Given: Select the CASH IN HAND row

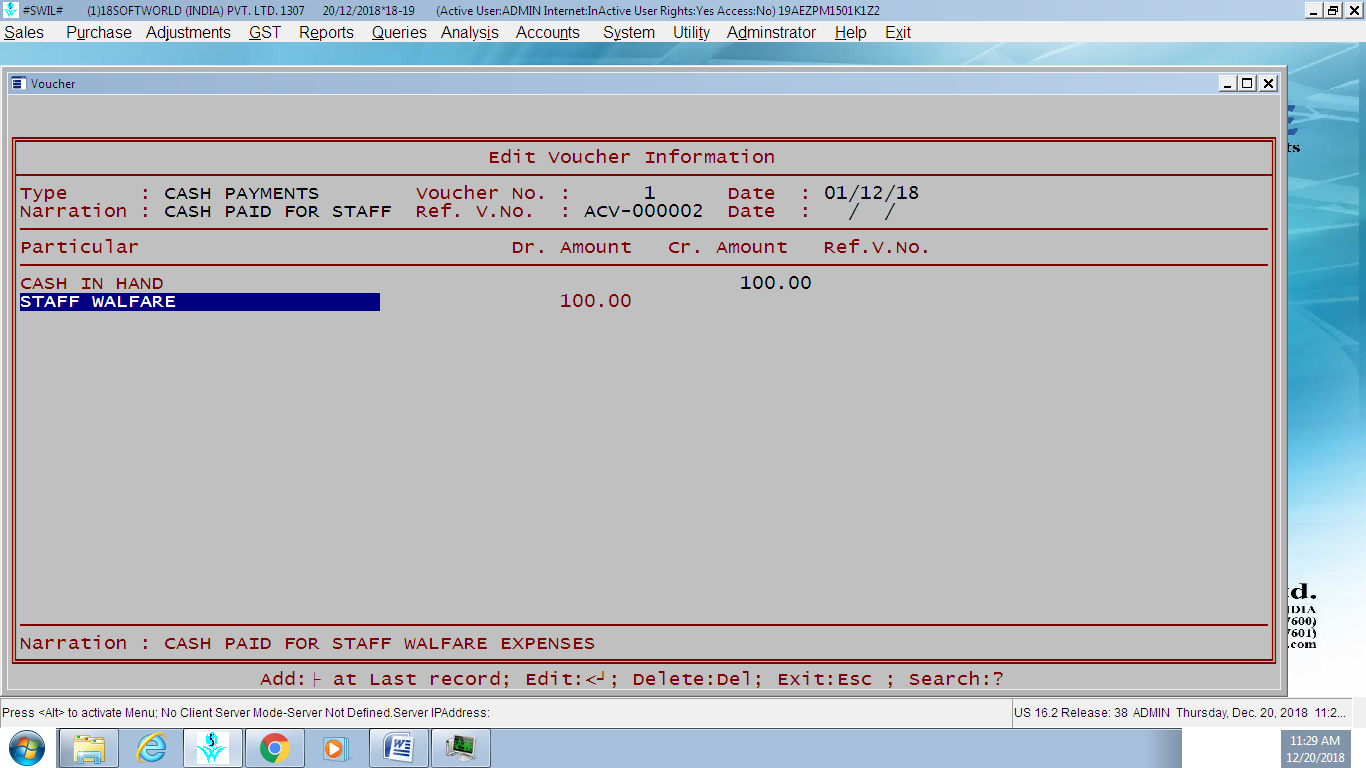Looking at the screenshot, I should point(92,284).
